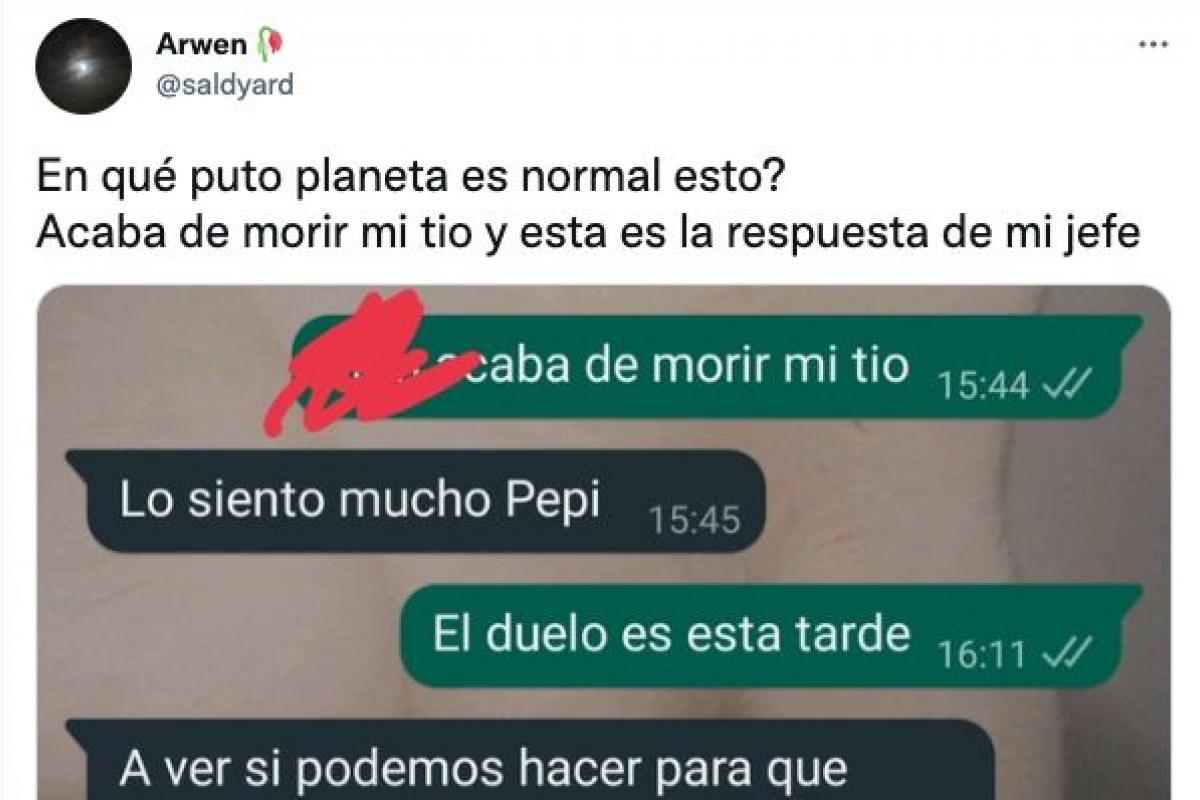
Task: Open the display name Arwen
Action: [201, 45]
